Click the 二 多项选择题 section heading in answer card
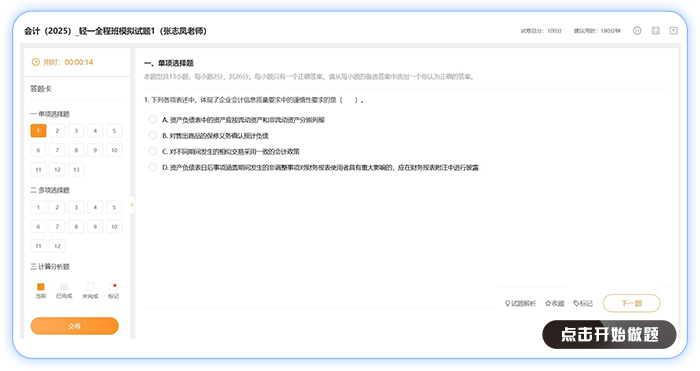 [x=50, y=190]
